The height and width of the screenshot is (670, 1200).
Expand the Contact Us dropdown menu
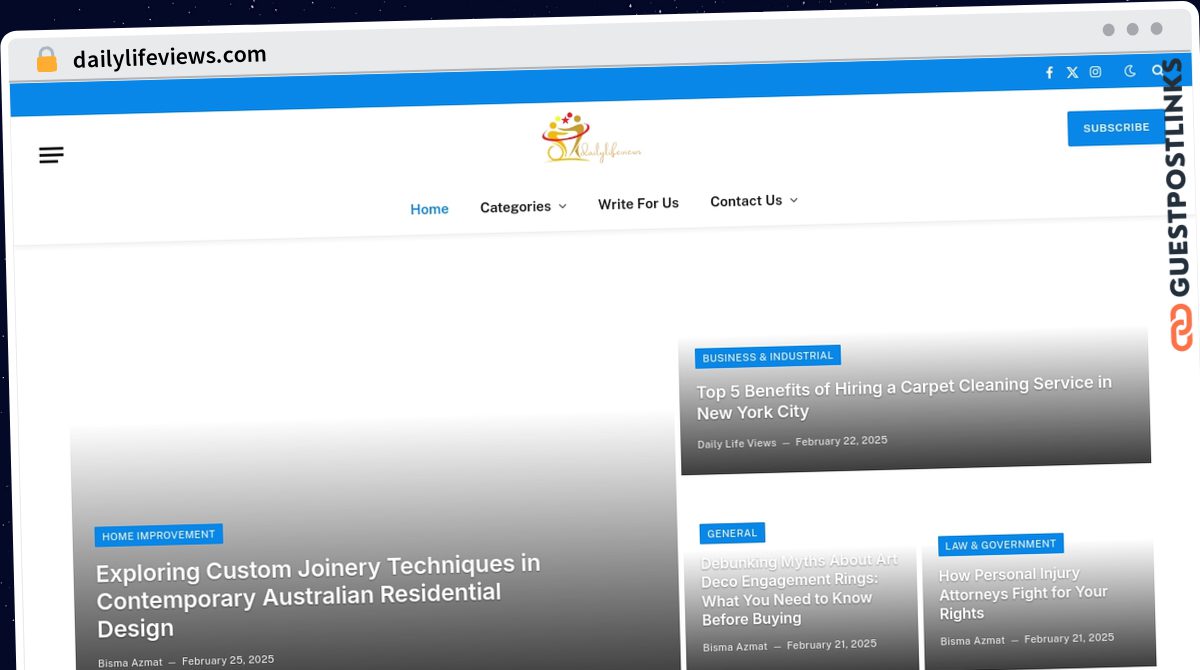pos(754,201)
